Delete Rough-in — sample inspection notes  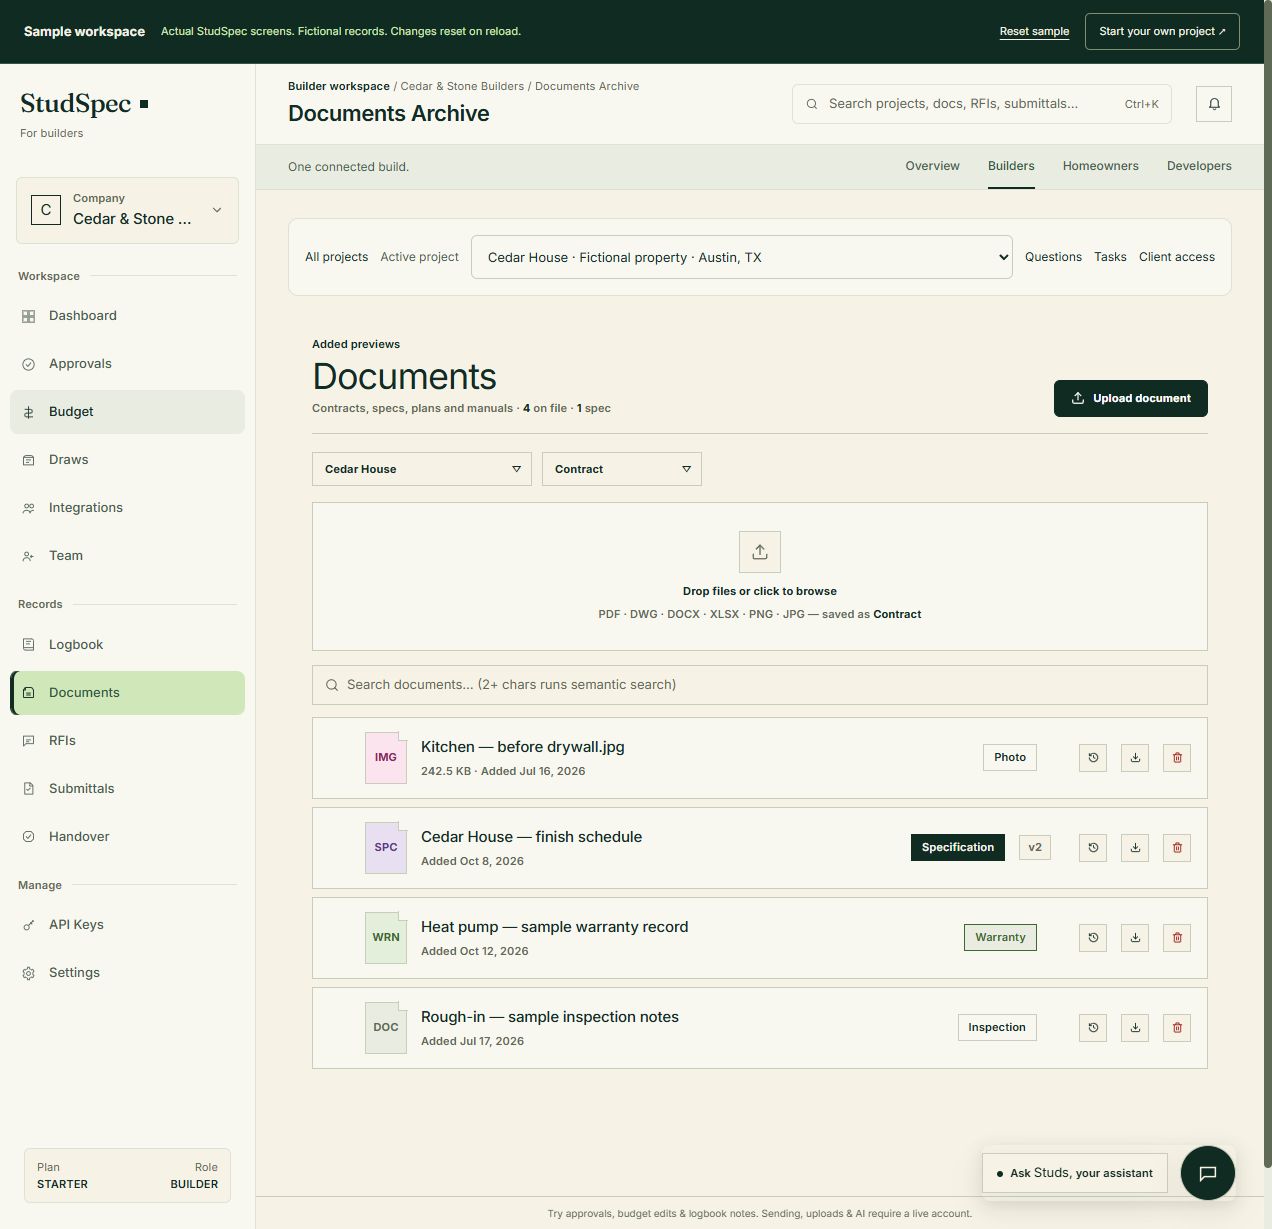click(1177, 1028)
